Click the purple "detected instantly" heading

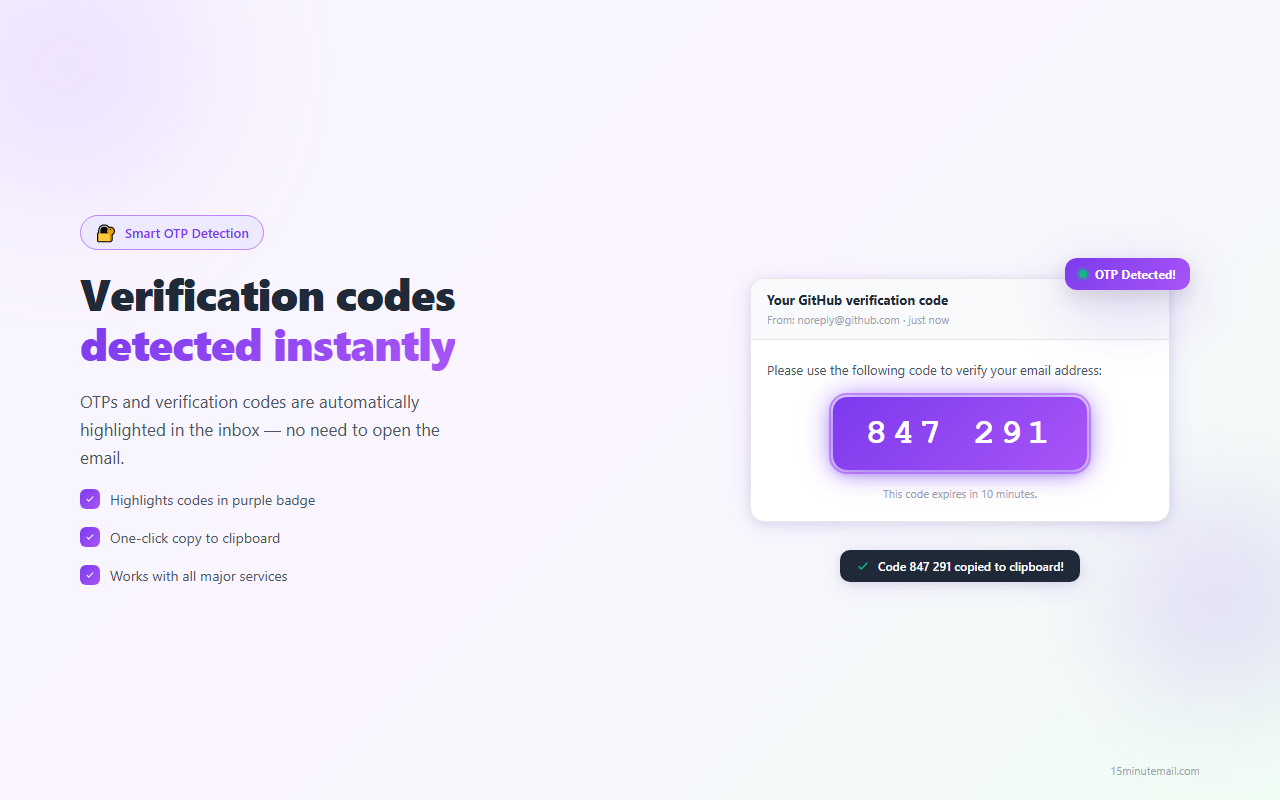[267, 346]
